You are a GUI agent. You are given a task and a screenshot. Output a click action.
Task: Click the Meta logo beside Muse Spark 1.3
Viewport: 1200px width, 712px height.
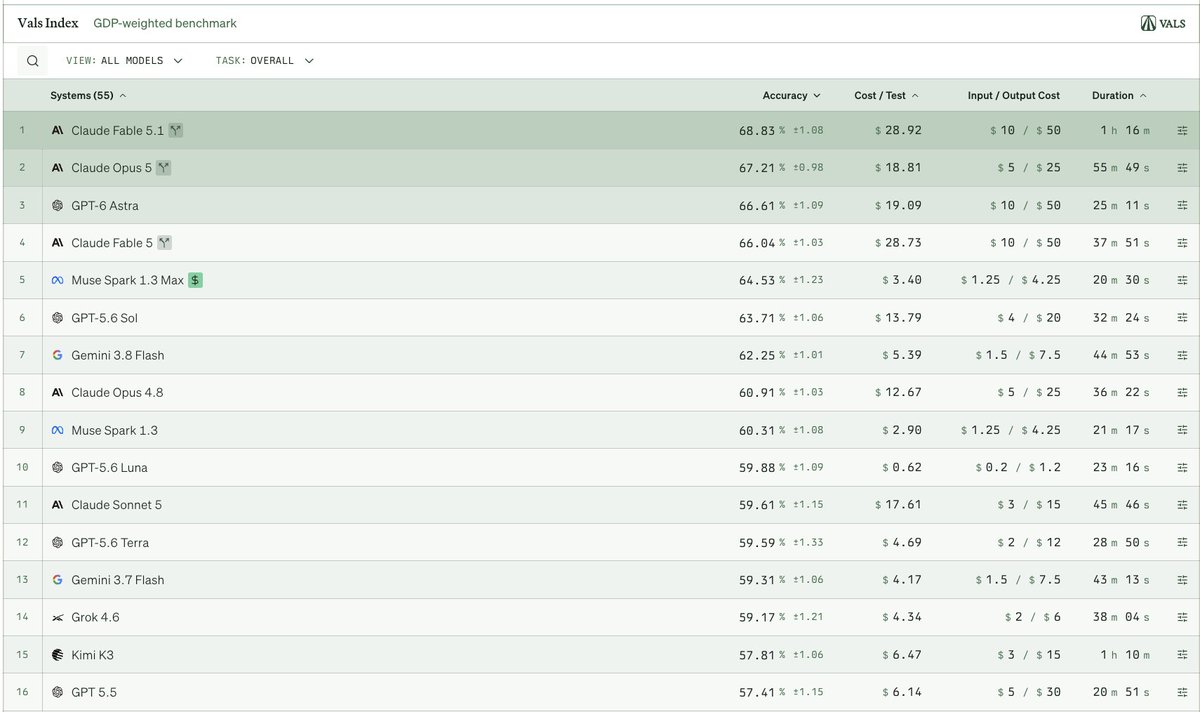pyautogui.click(x=58, y=430)
